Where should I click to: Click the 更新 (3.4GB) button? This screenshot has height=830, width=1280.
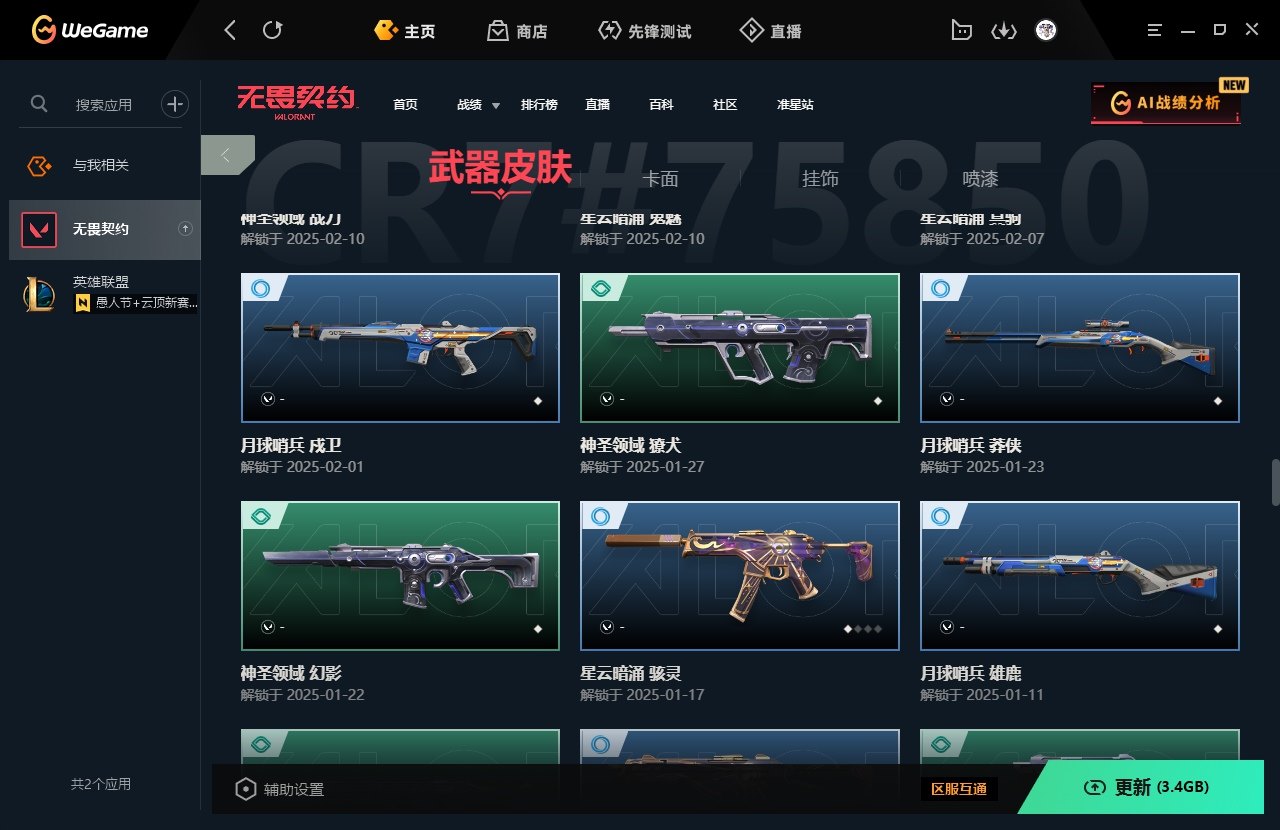coord(1146,787)
